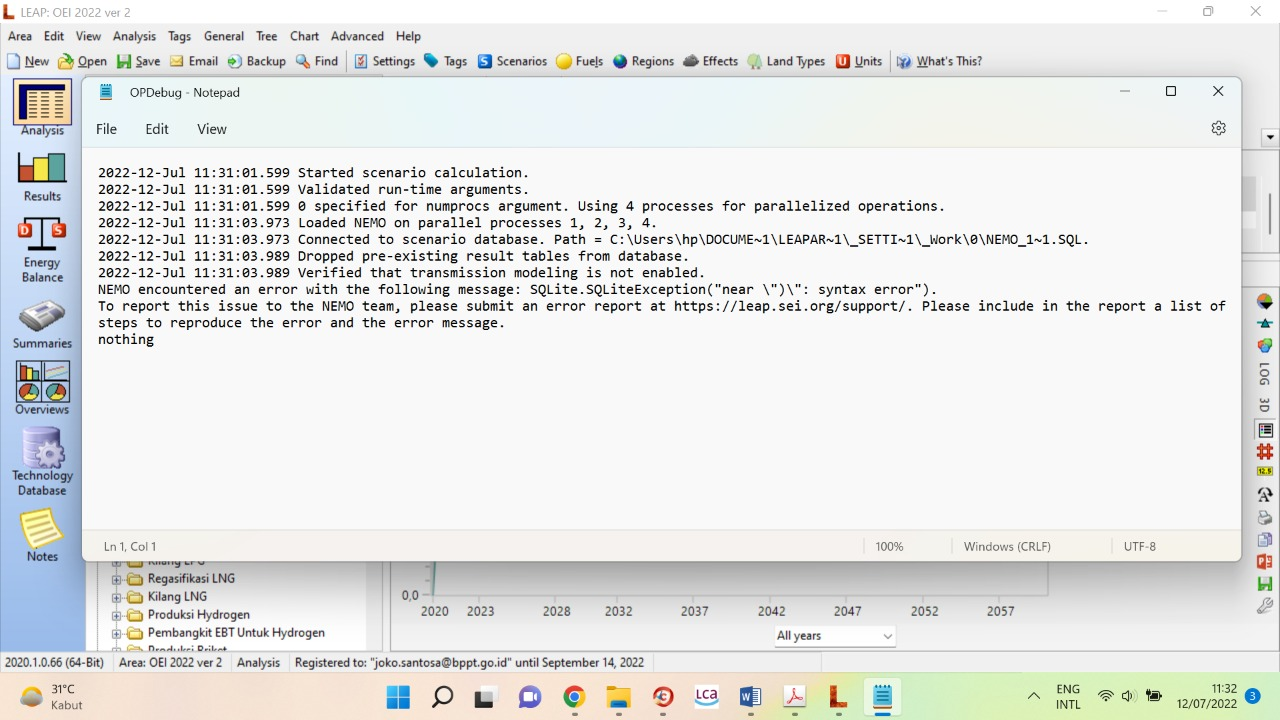Select the Produksi Hydrogen tree branch
The height and width of the screenshot is (720, 1280).
pyautogui.click(x=199, y=615)
